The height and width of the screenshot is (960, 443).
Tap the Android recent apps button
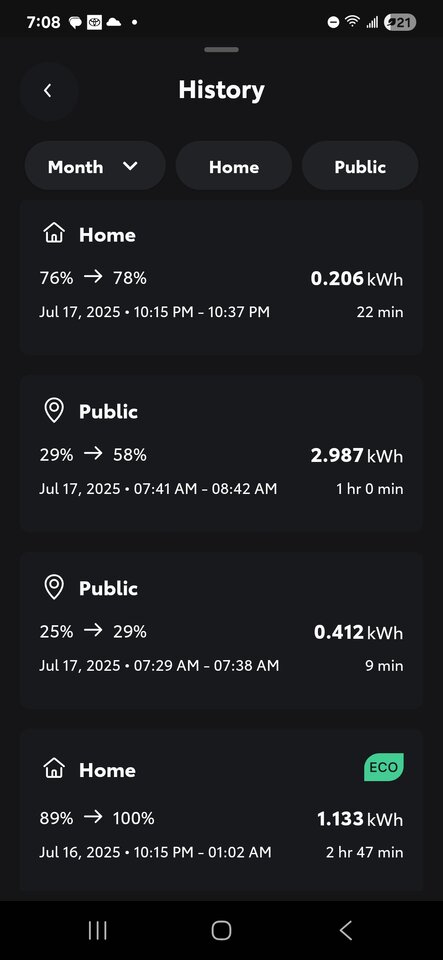[x=98, y=931]
